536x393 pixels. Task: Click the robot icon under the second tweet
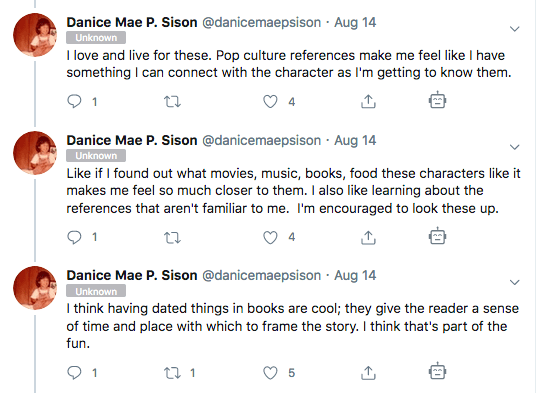[x=438, y=236]
